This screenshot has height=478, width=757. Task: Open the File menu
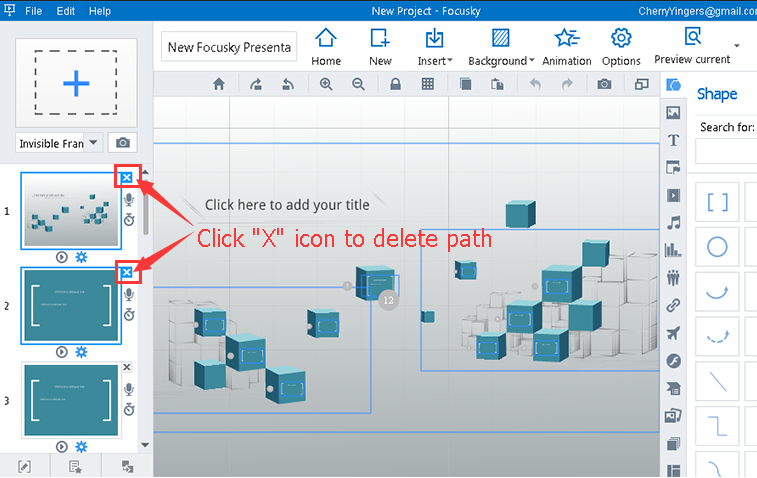click(33, 11)
